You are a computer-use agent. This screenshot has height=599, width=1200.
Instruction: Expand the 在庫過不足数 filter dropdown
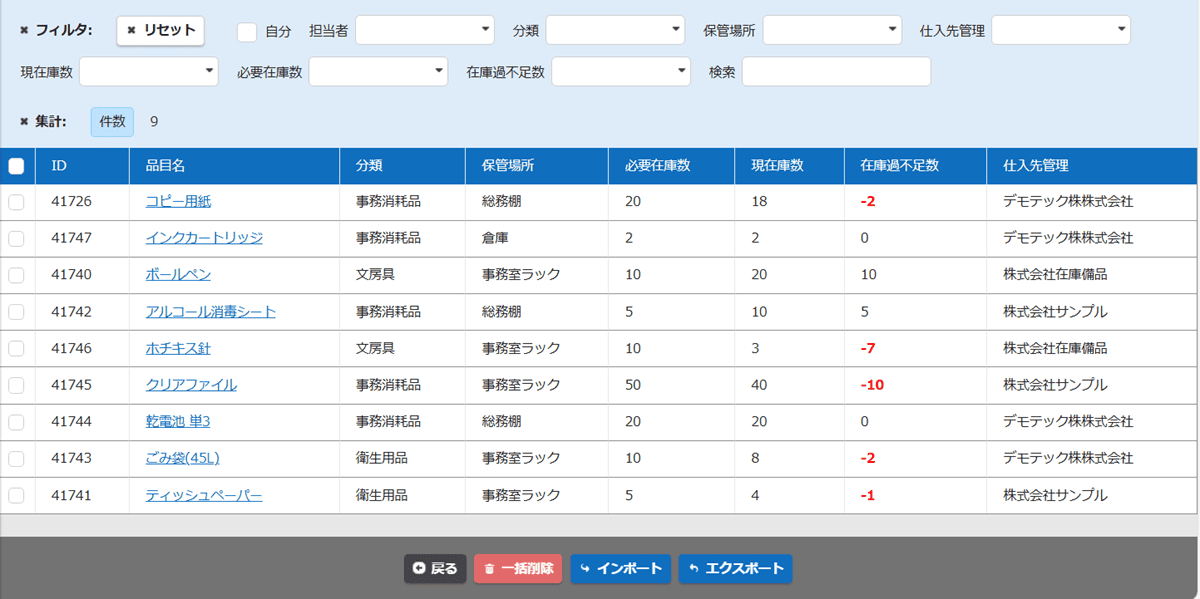(620, 72)
